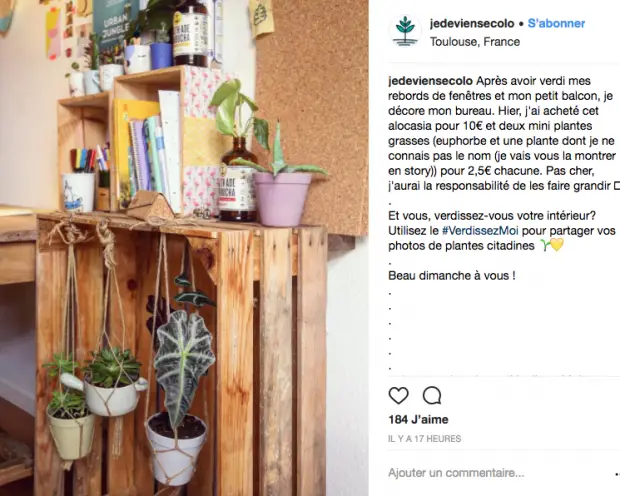Screen dimensions: 620x496
Task: Like the post with the heart icon
Action: (398, 395)
